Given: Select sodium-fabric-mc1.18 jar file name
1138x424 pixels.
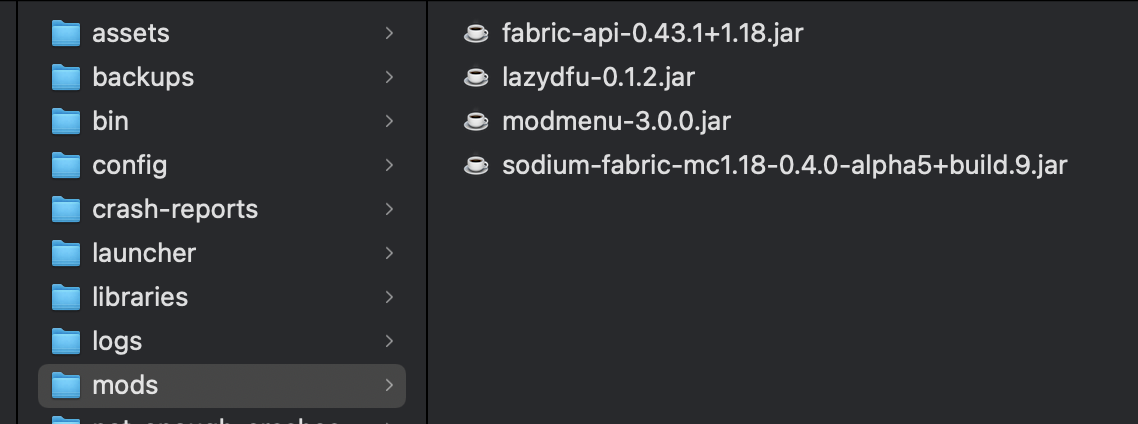Looking at the screenshot, I should click(784, 165).
